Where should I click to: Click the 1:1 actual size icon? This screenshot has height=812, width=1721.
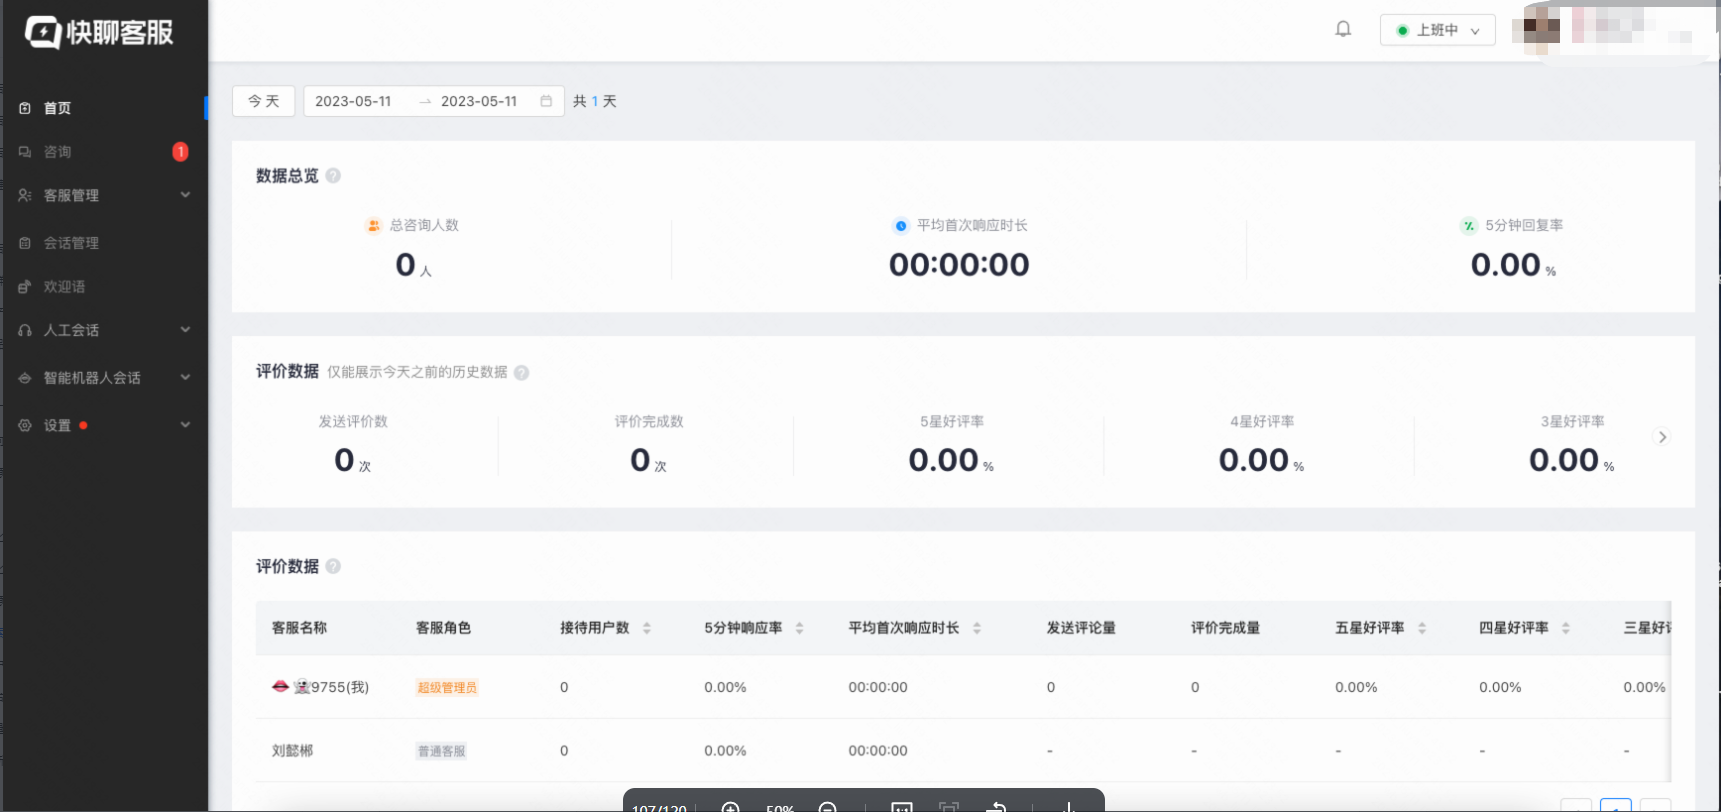(x=901, y=807)
